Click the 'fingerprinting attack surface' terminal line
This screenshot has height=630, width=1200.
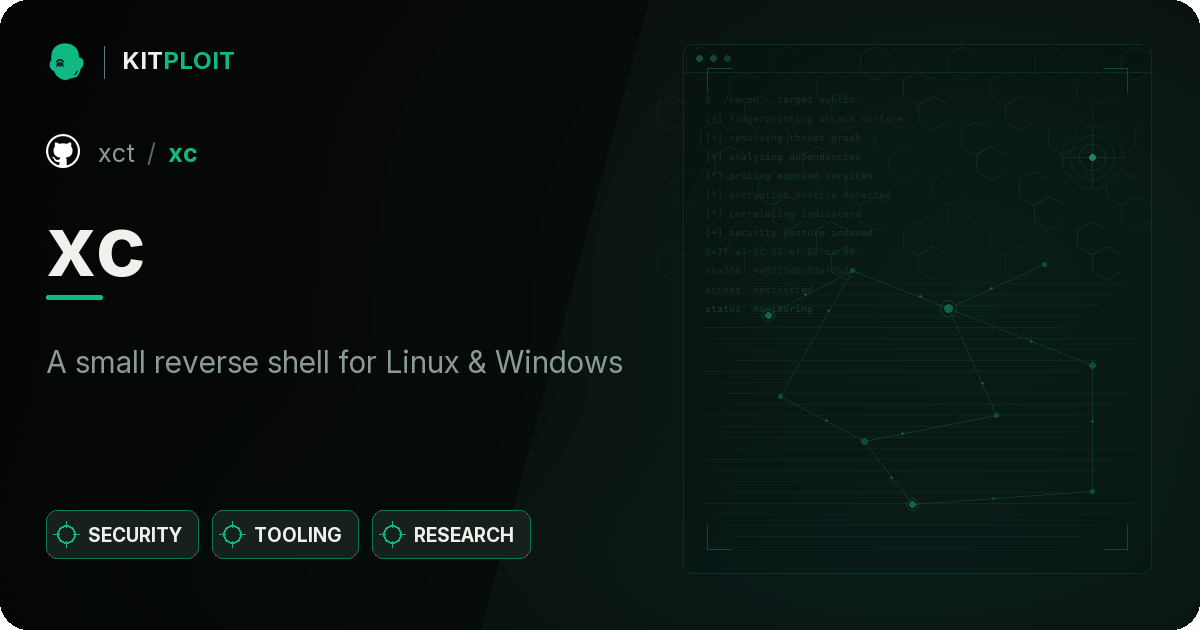tap(804, 119)
